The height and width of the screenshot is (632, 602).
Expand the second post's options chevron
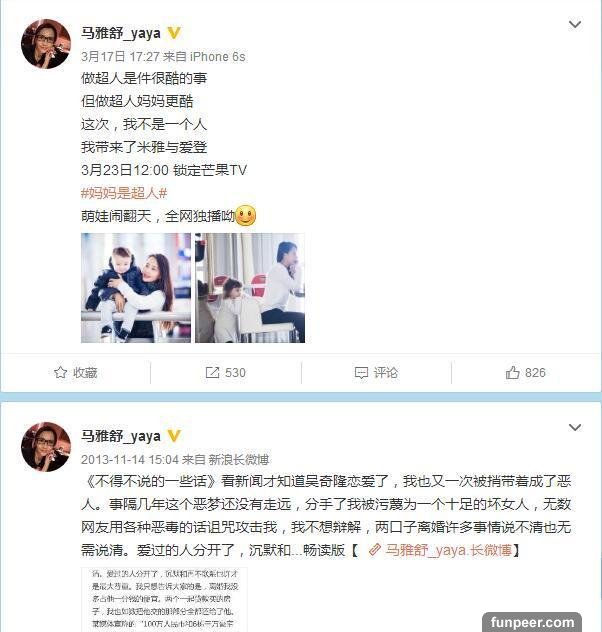[x=575, y=427]
